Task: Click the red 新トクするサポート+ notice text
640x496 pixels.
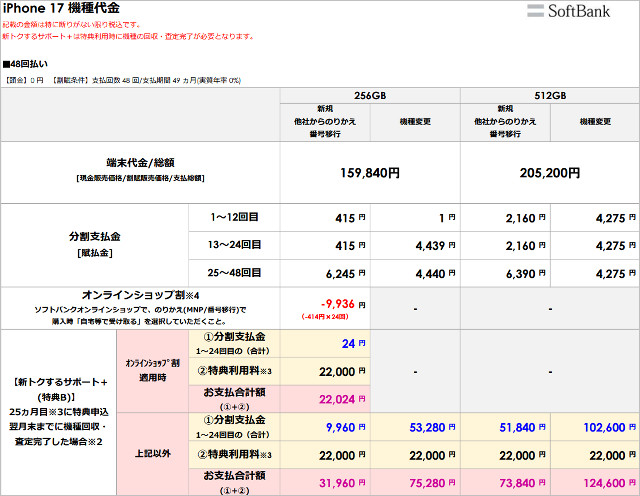Action: coord(128,37)
